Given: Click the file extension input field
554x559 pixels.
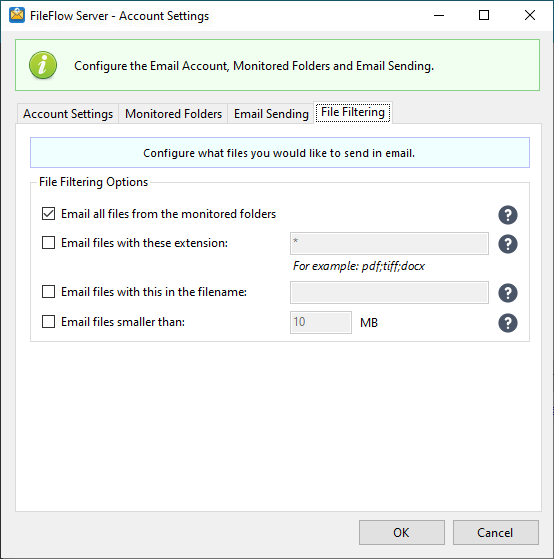Looking at the screenshot, I should pos(389,243).
